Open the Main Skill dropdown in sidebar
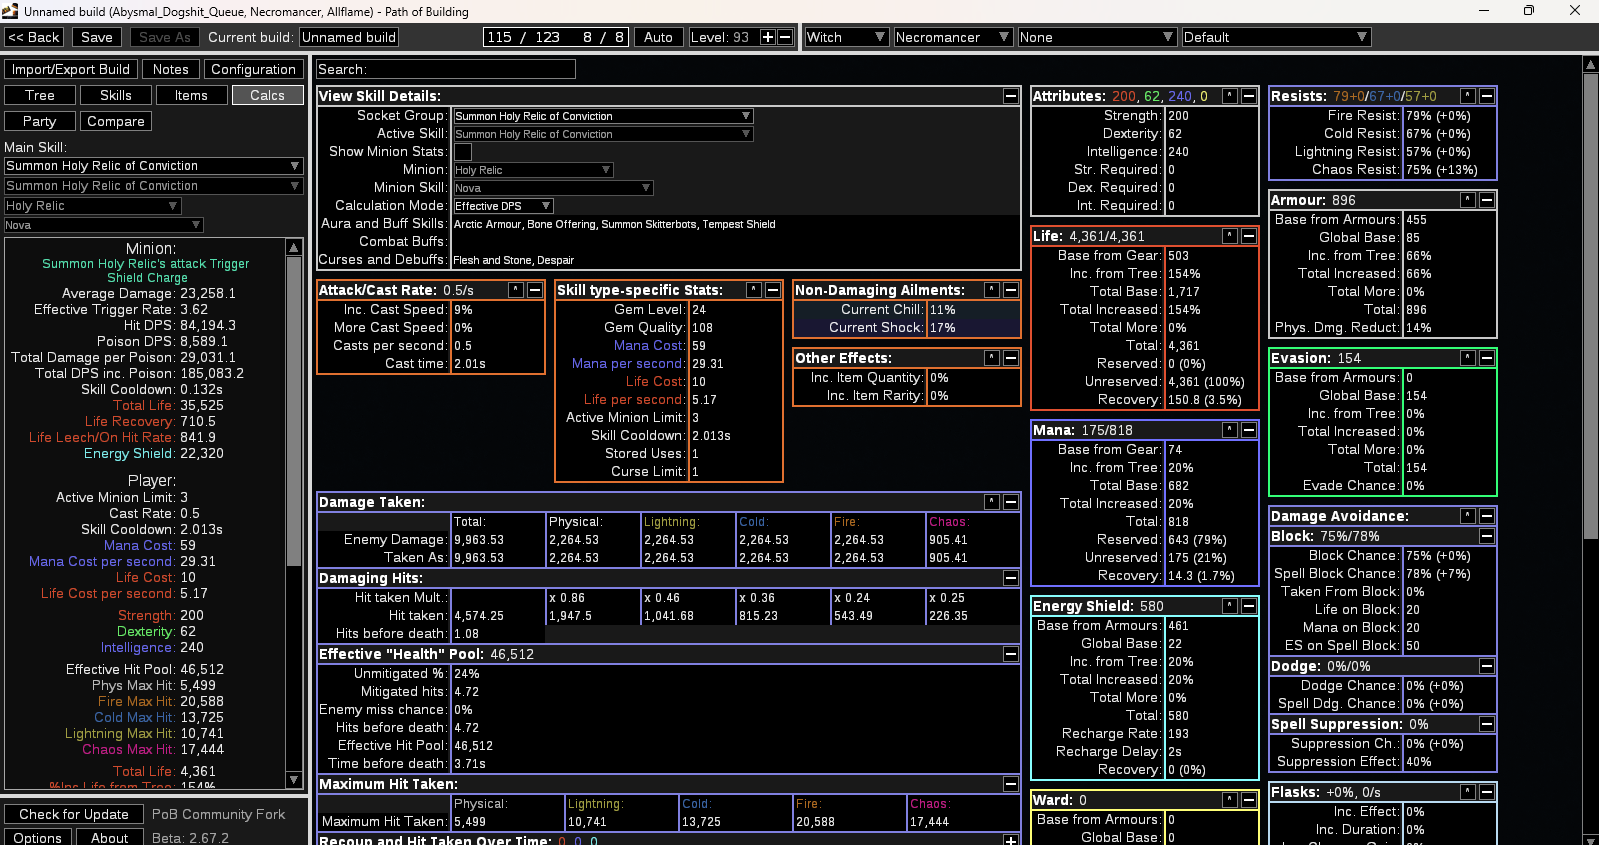This screenshot has height=845, width=1599. (x=153, y=166)
